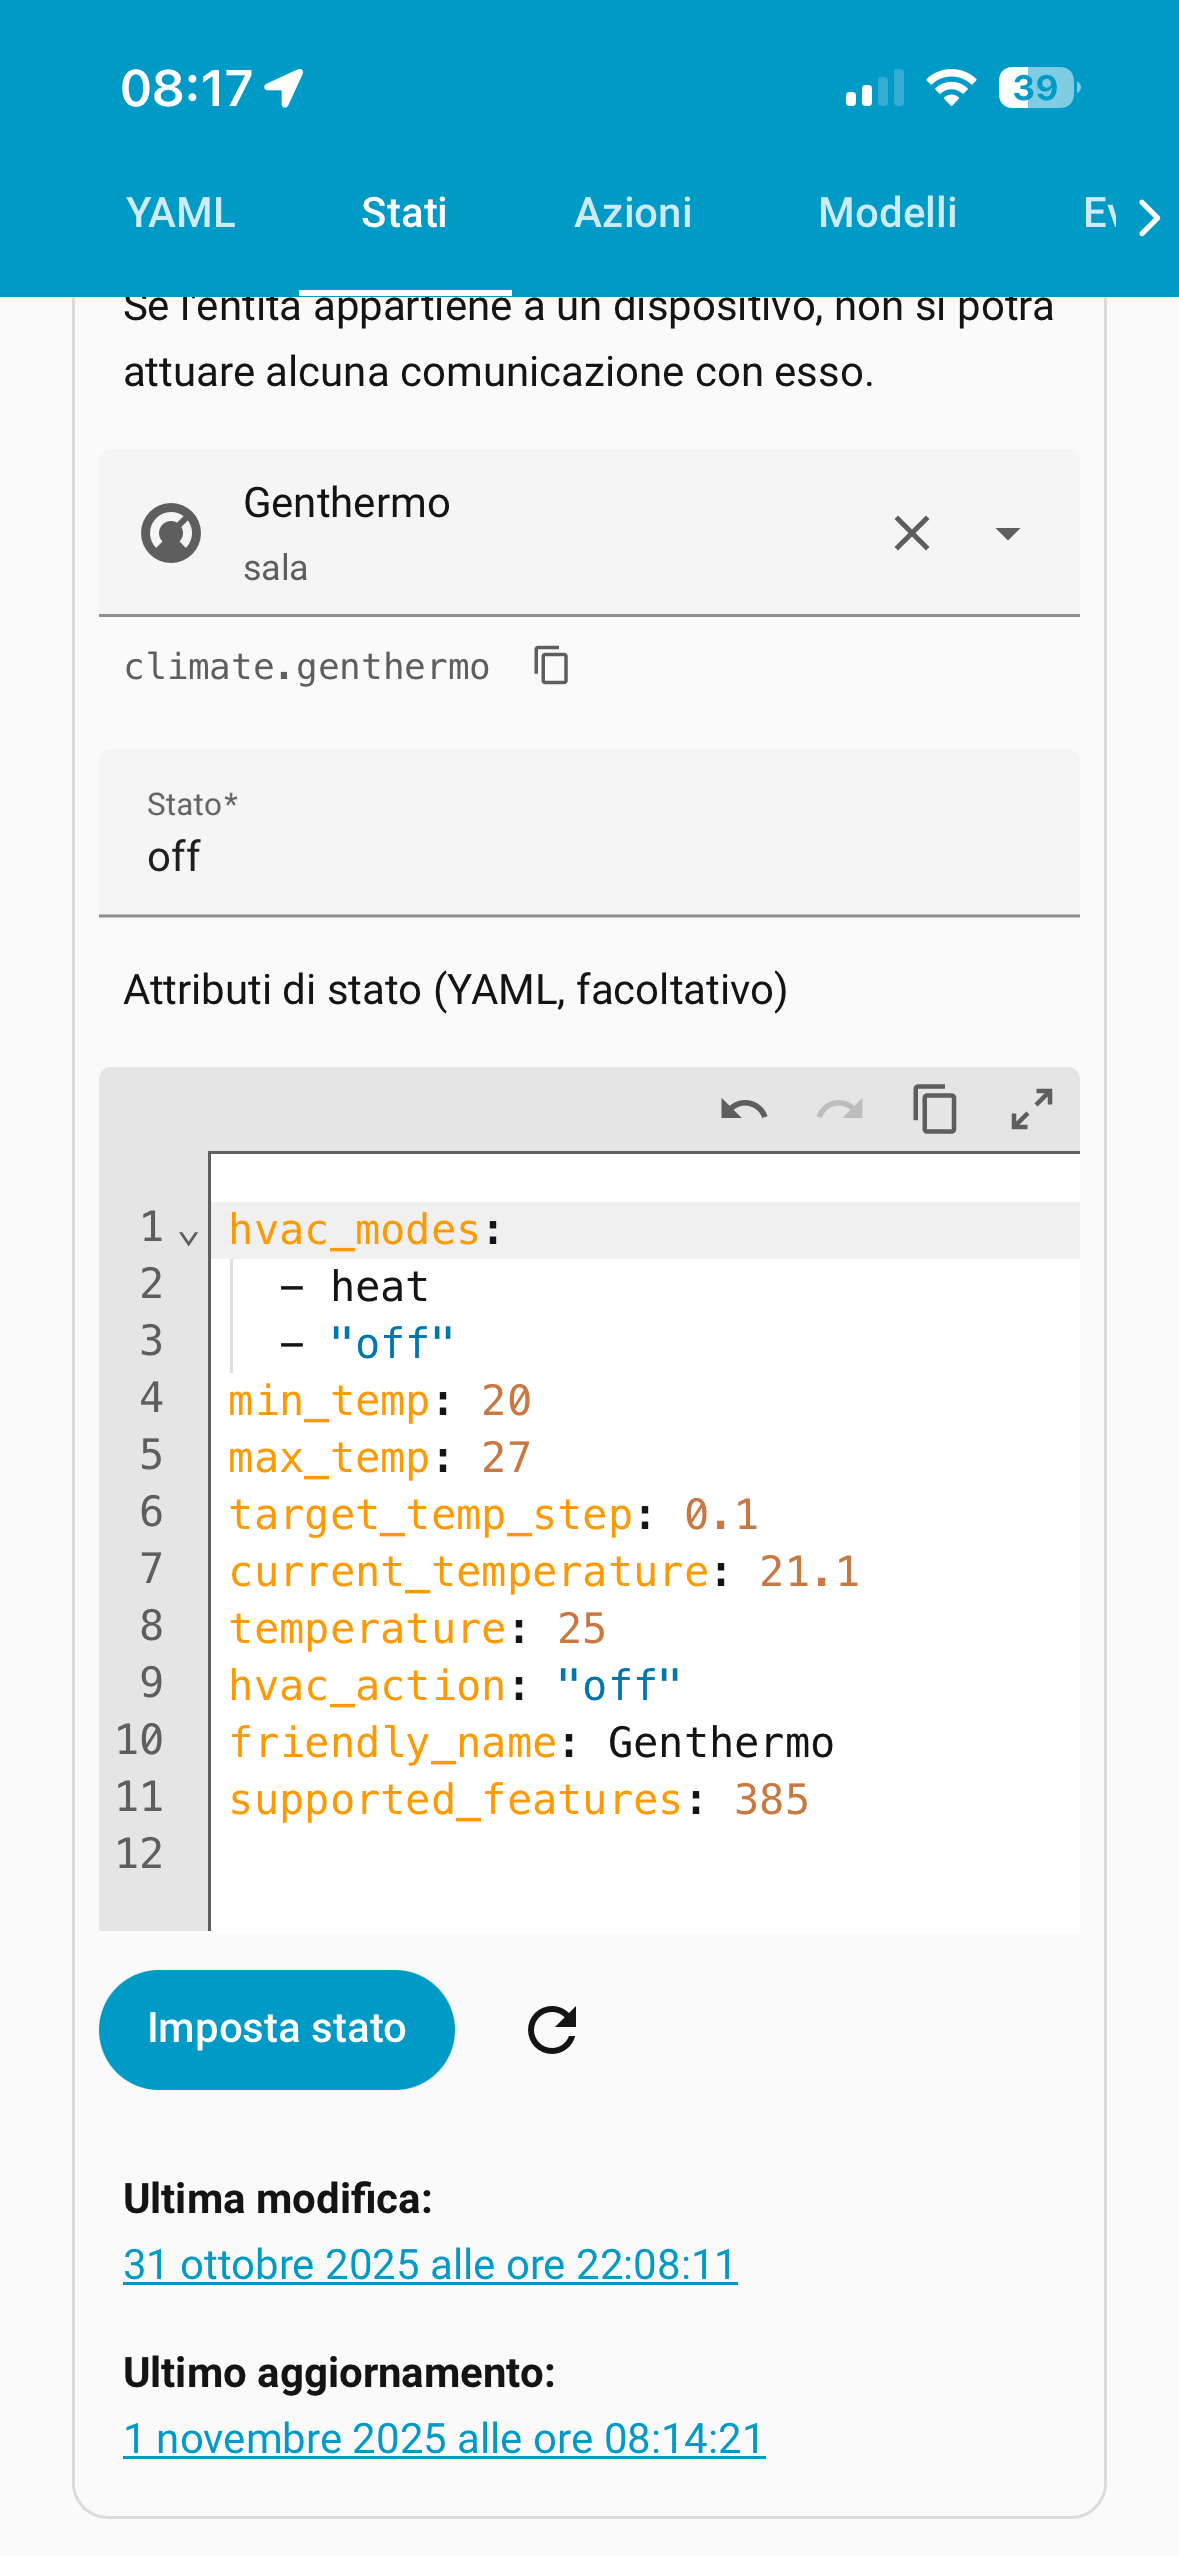
Task: Clear the selected Genthermo entity
Action: (x=911, y=533)
